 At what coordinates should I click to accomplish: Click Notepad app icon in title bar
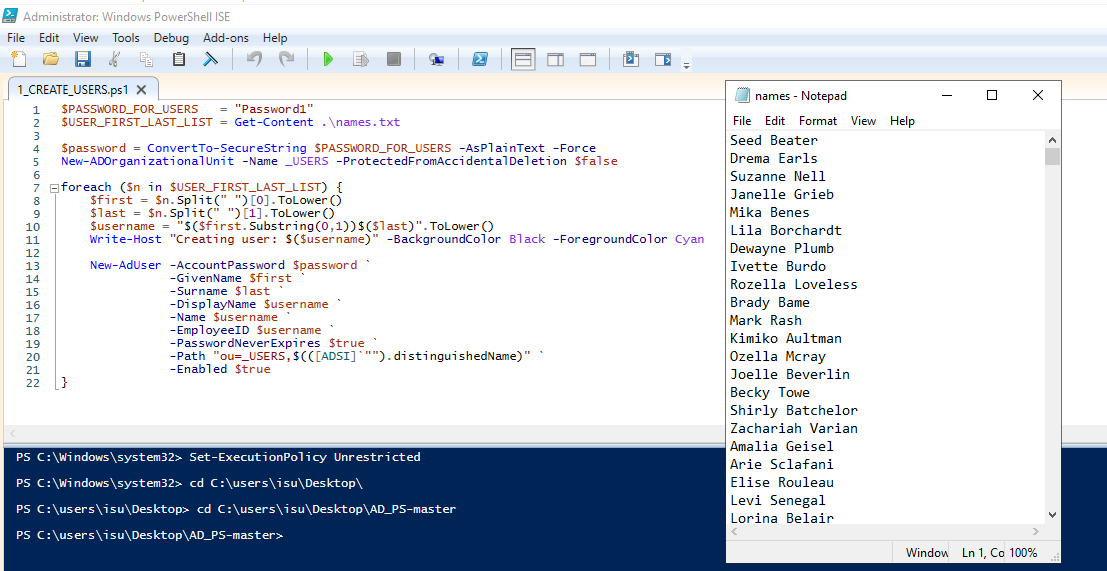click(x=741, y=95)
